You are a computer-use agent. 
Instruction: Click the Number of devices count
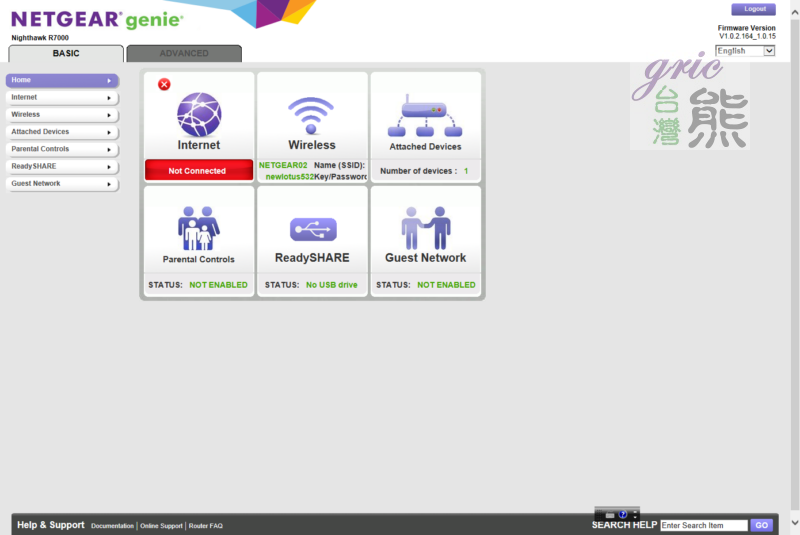point(466,171)
